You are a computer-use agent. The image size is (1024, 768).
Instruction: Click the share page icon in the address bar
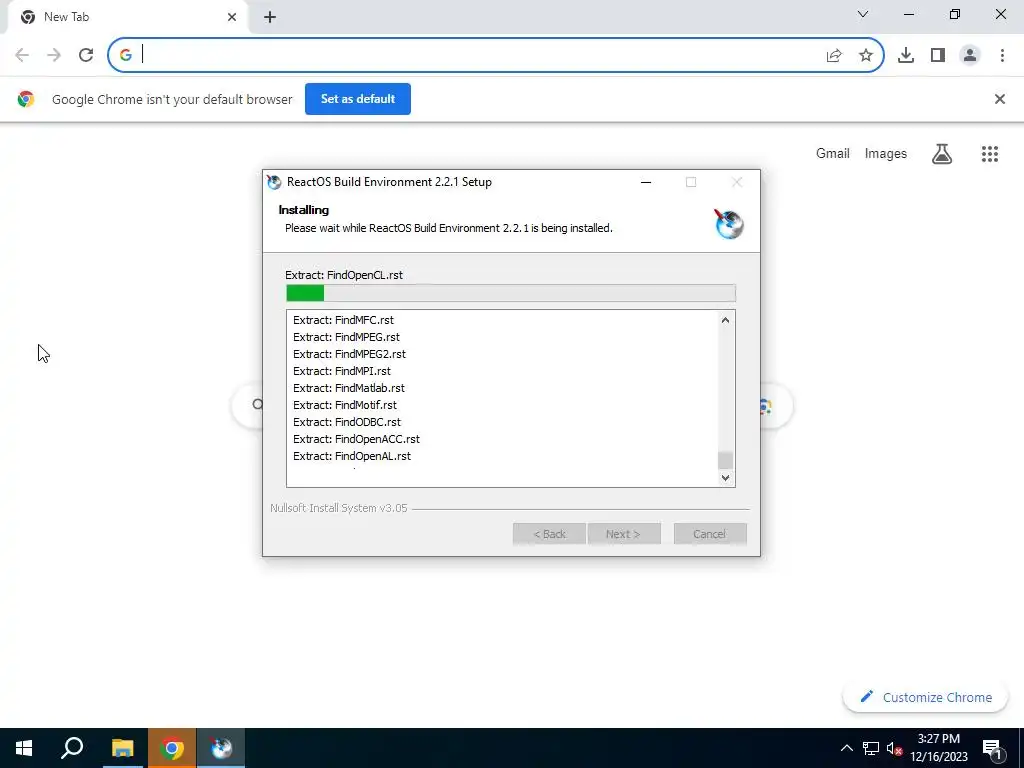point(834,56)
